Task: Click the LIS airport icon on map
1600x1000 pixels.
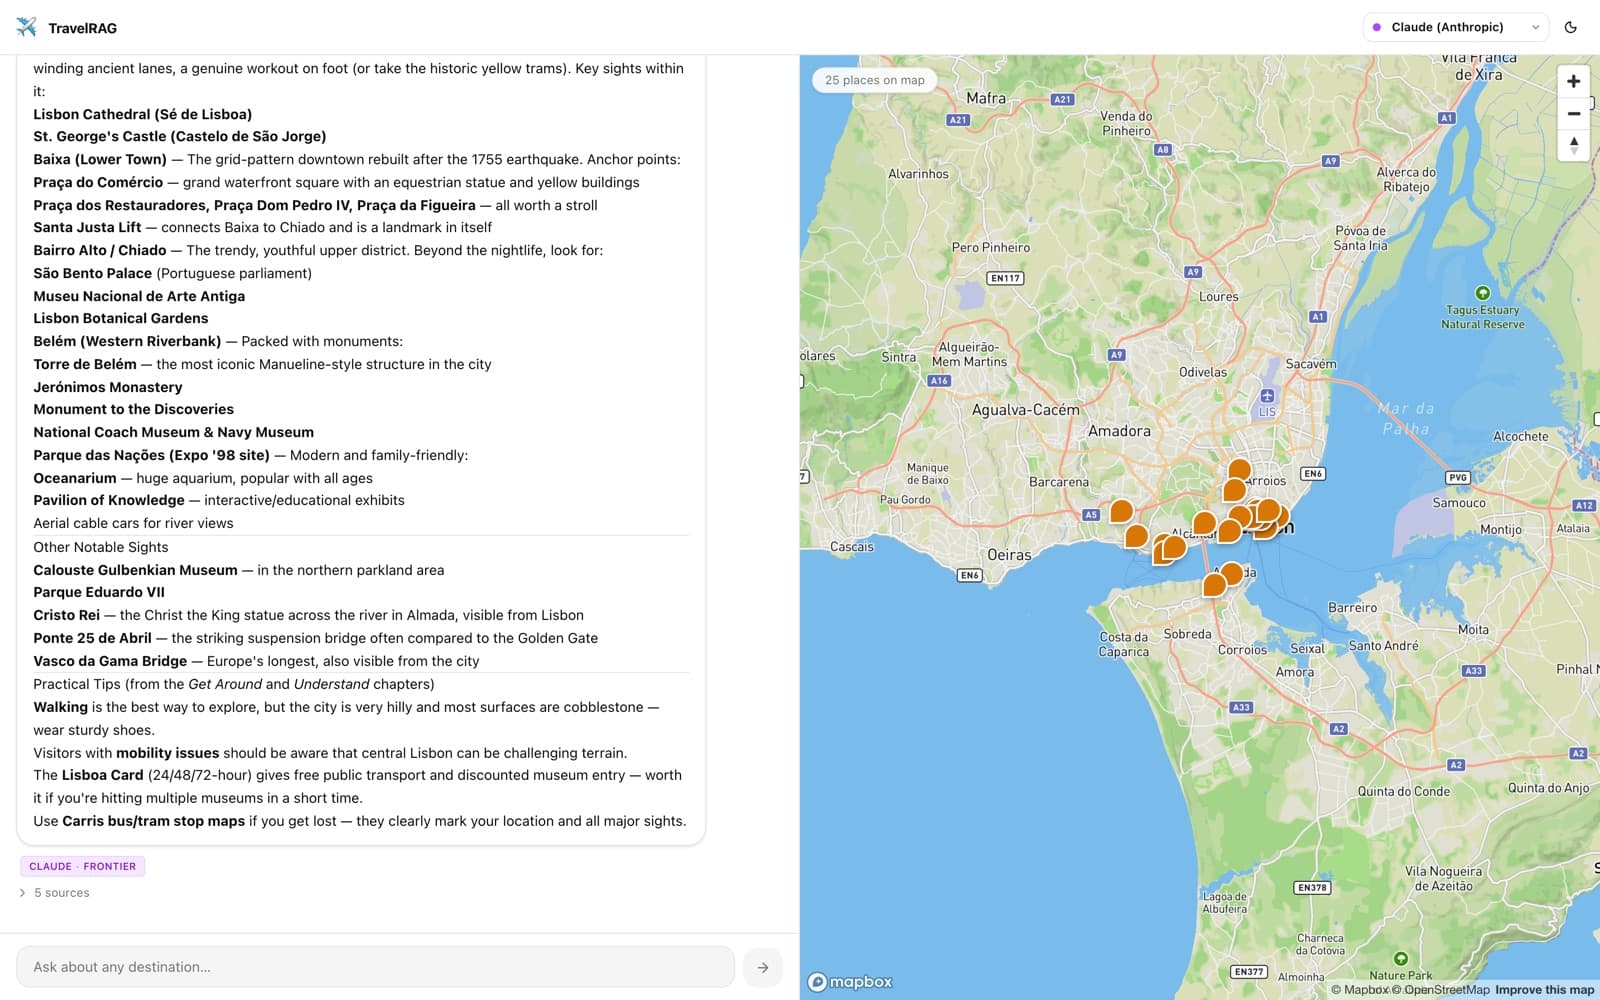Action: [x=1267, y=396]
